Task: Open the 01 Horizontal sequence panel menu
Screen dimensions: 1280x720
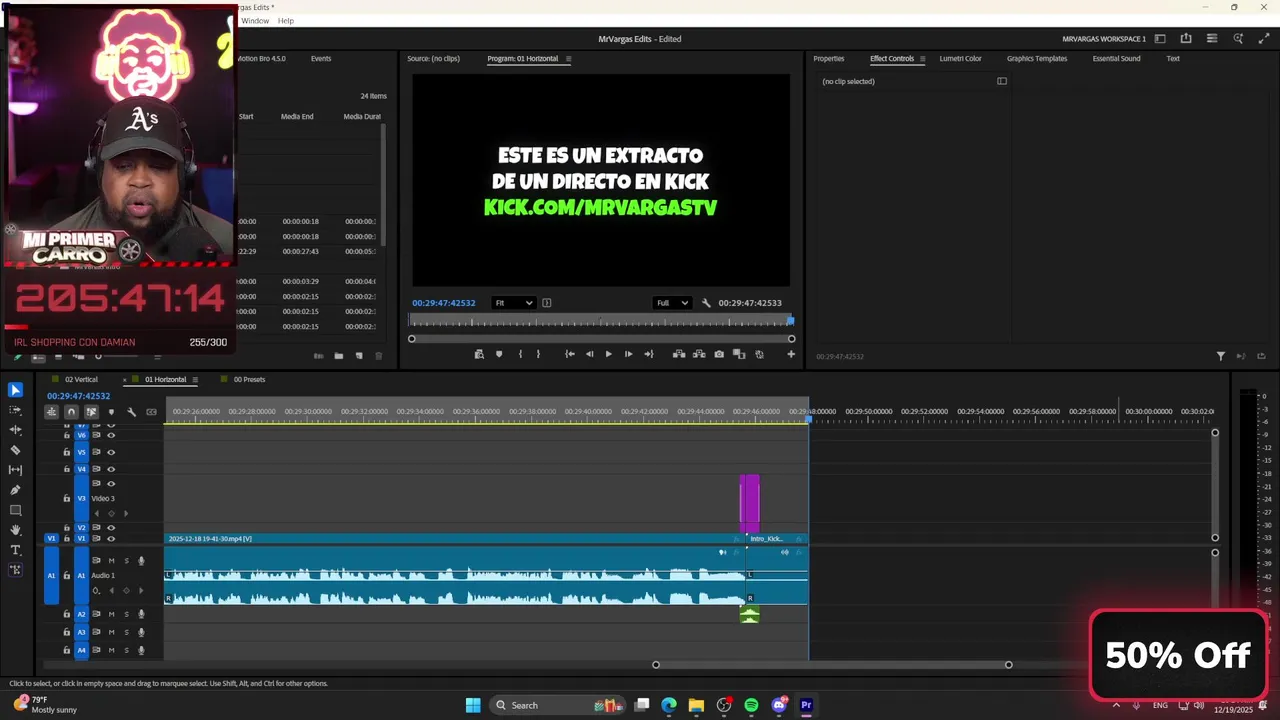Action: 195,380
